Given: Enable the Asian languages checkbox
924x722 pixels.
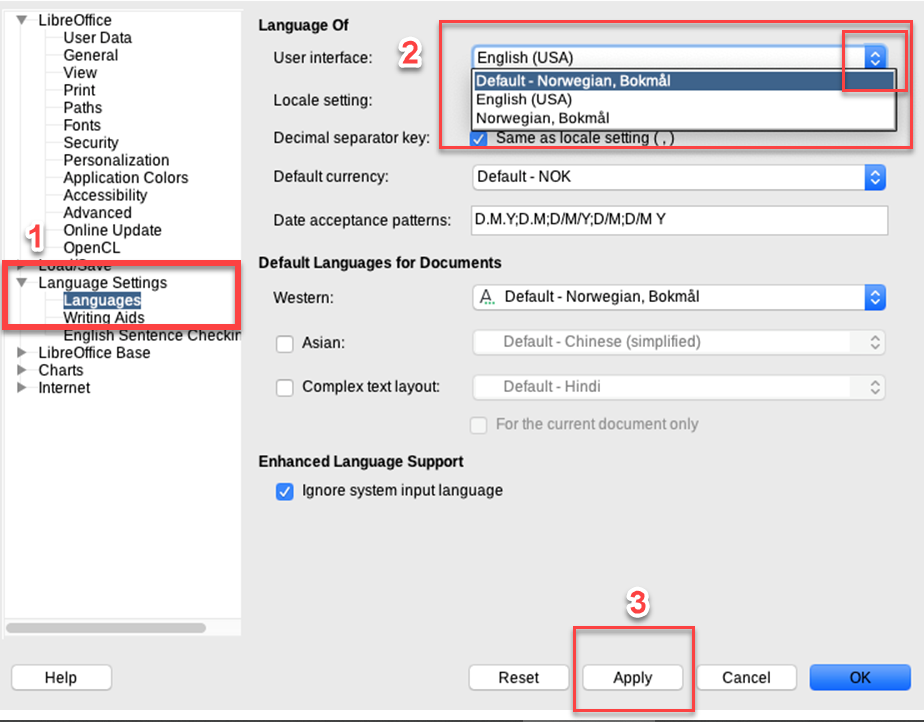Looking at the screenshot, I should tap(285, 344).
